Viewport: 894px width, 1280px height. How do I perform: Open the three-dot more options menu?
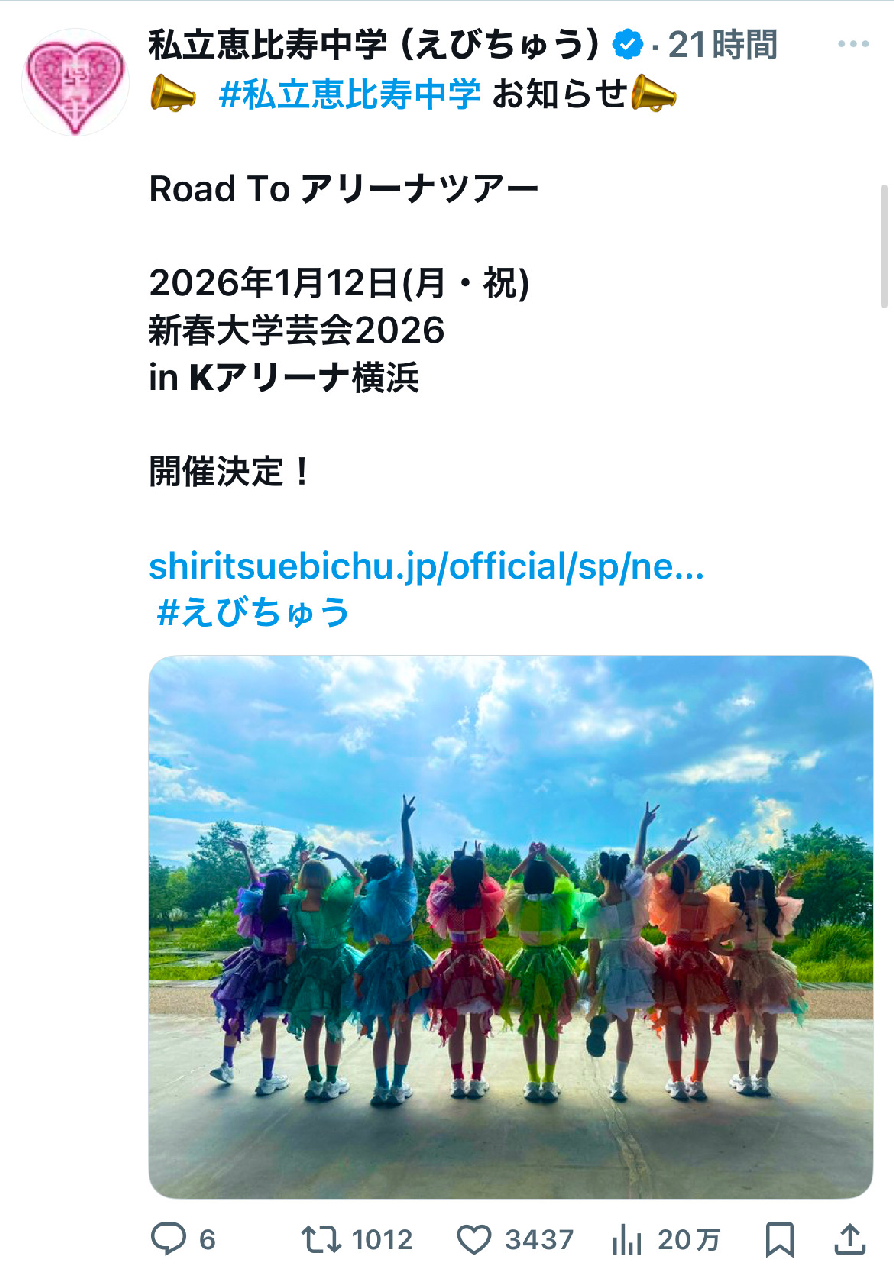(853, 45)
